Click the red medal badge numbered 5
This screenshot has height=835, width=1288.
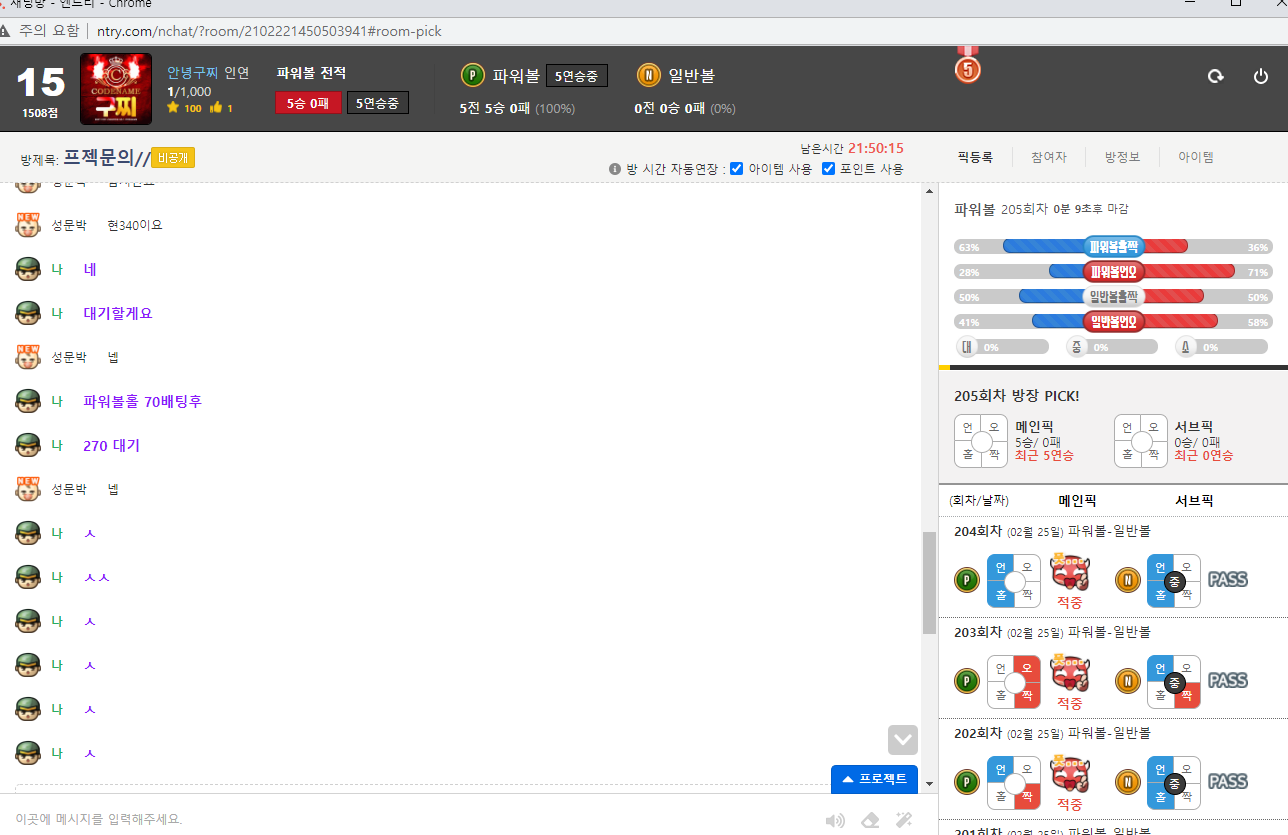click(x=967, y=66)
